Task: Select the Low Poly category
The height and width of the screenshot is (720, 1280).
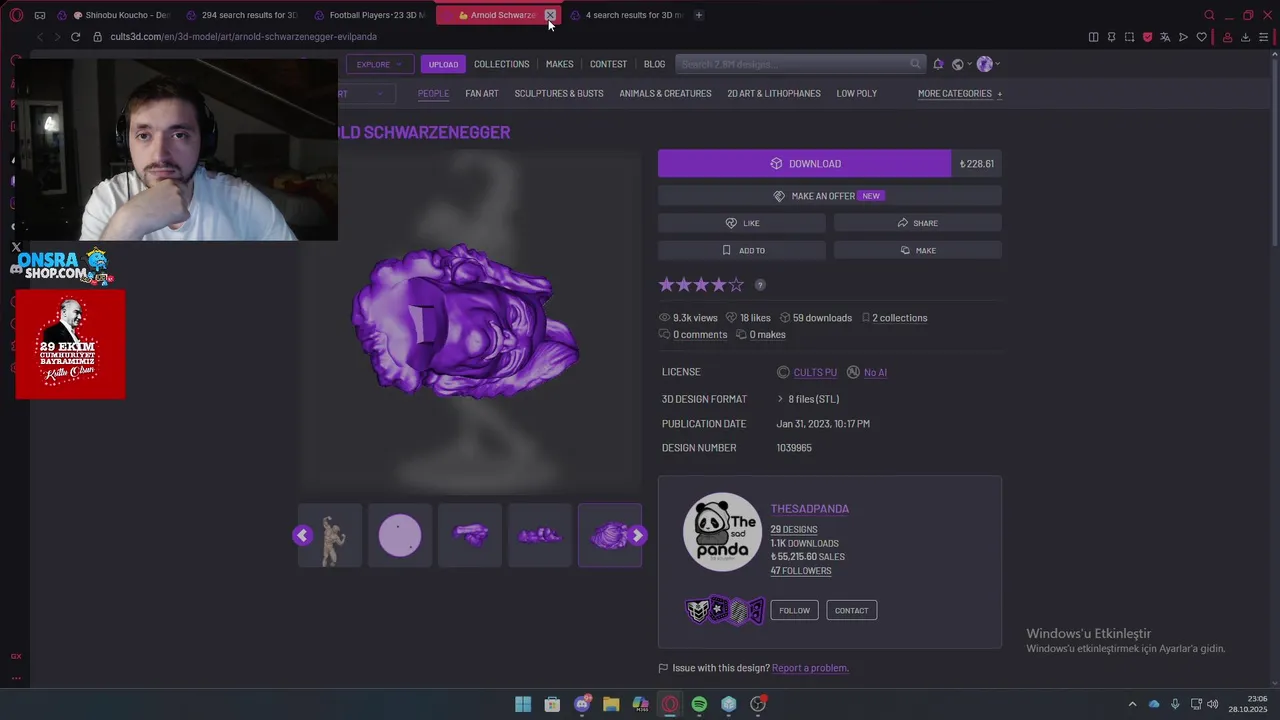Action: tap(856, 94)
